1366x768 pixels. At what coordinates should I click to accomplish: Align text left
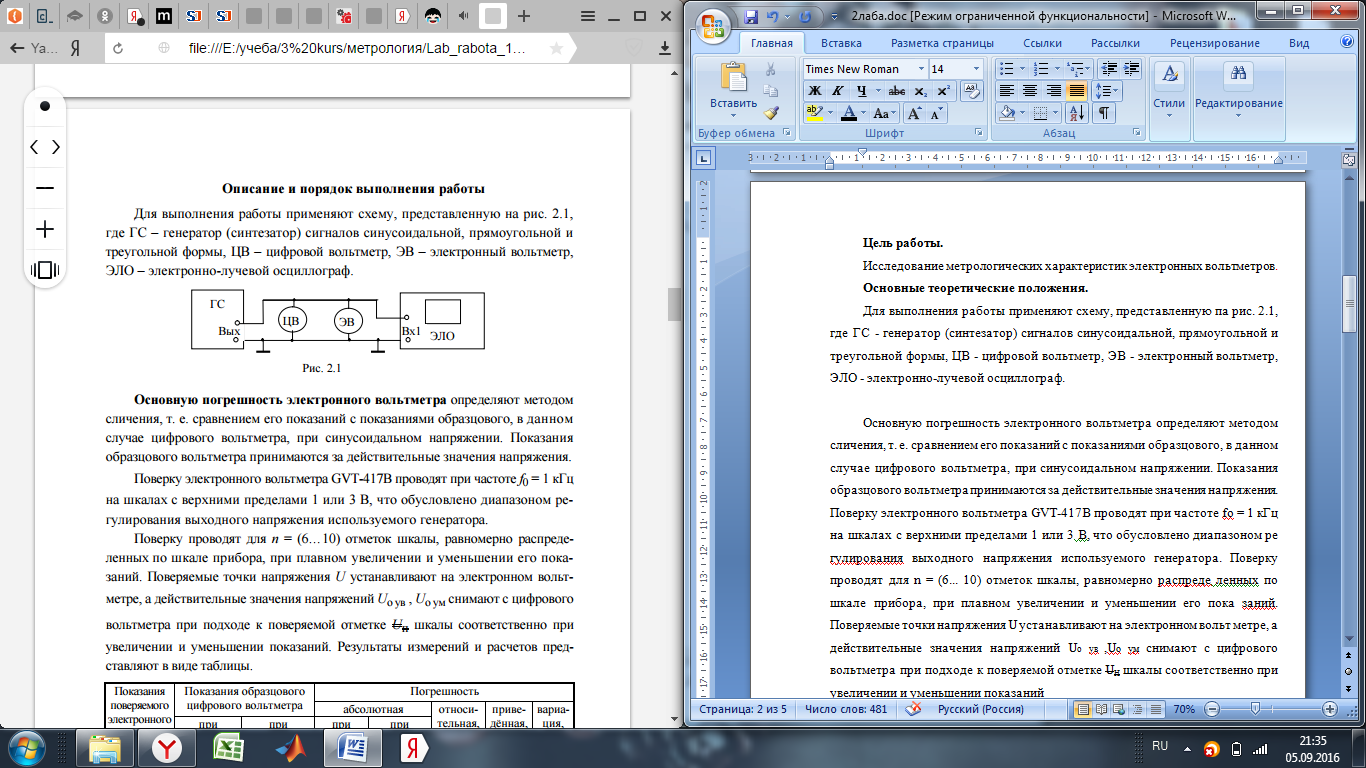[x=1007, y=91]
